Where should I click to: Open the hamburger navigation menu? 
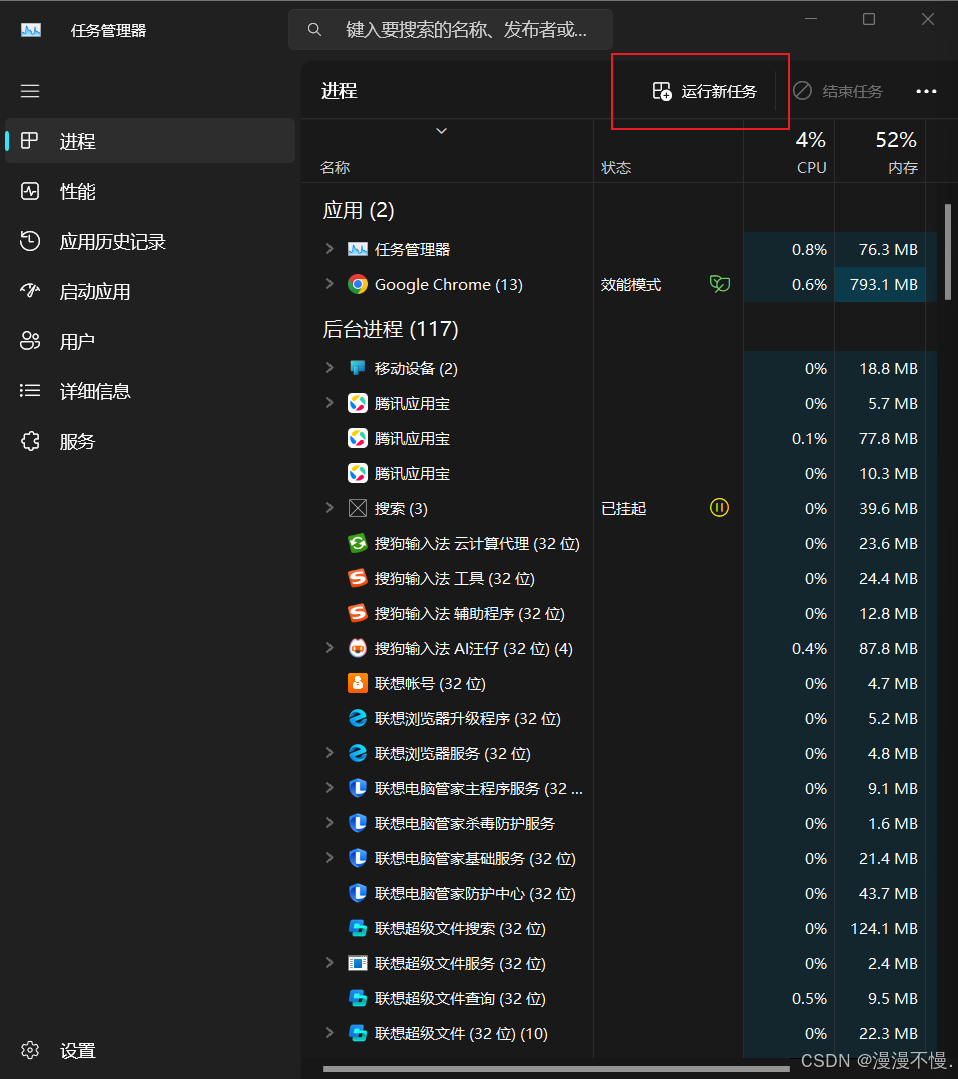pos(30,91)
